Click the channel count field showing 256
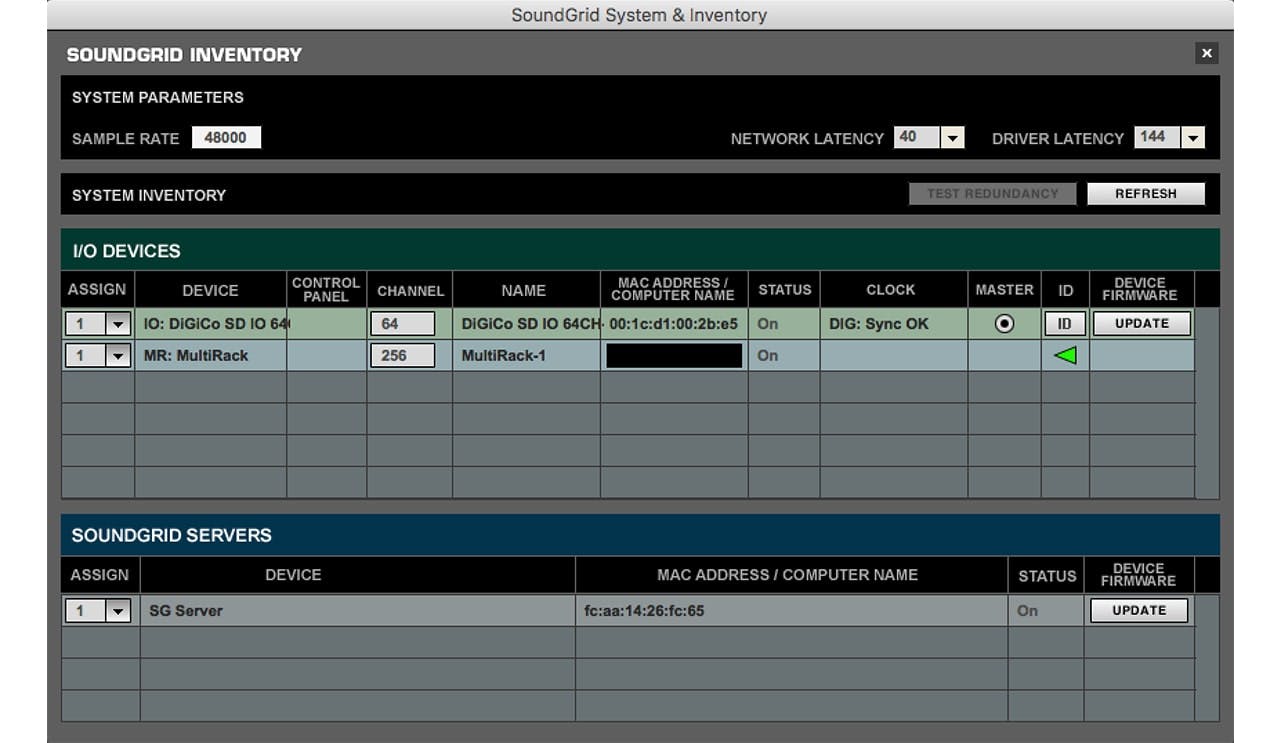The width and height of the screenshot is (1280, 743). (x=402, y=355)
